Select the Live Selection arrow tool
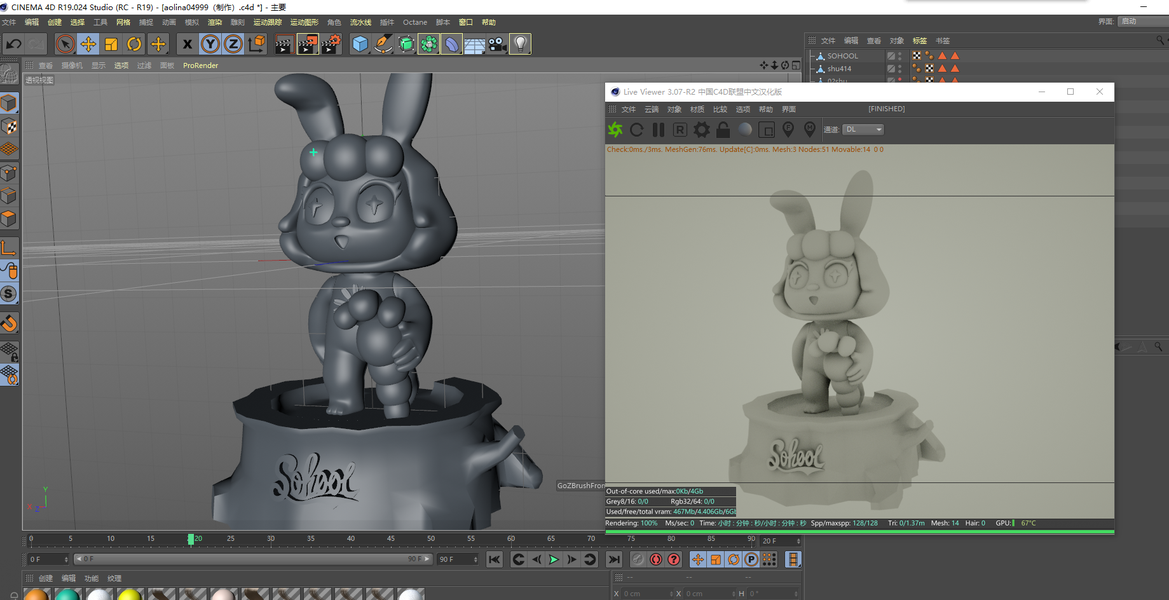The image size is (1169, 600). pyautogui.click(x=65, y=44)
